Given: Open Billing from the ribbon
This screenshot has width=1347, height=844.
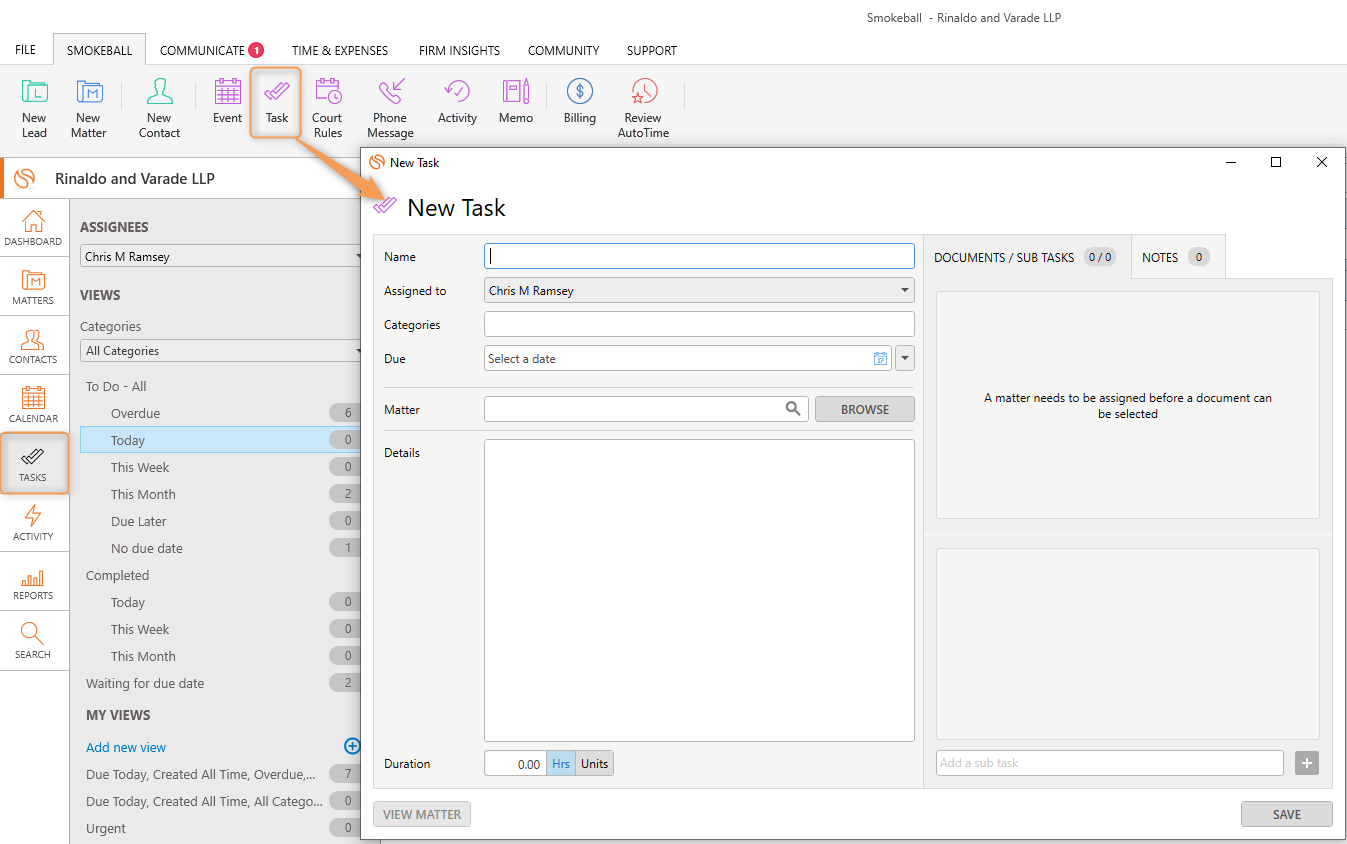Looking at the screenshot, I should point(579,101).
